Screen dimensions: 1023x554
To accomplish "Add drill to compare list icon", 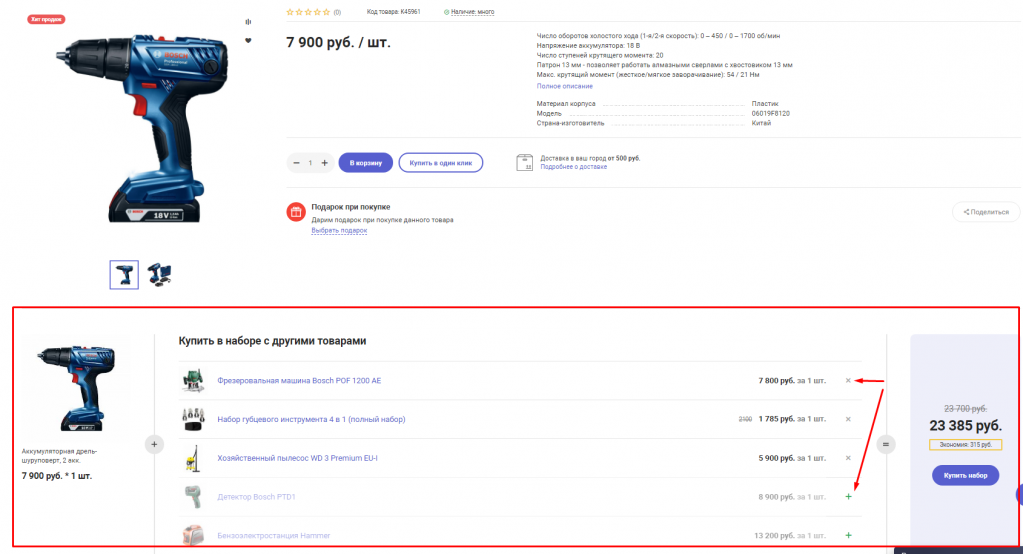I will click(x=248, y=22).
